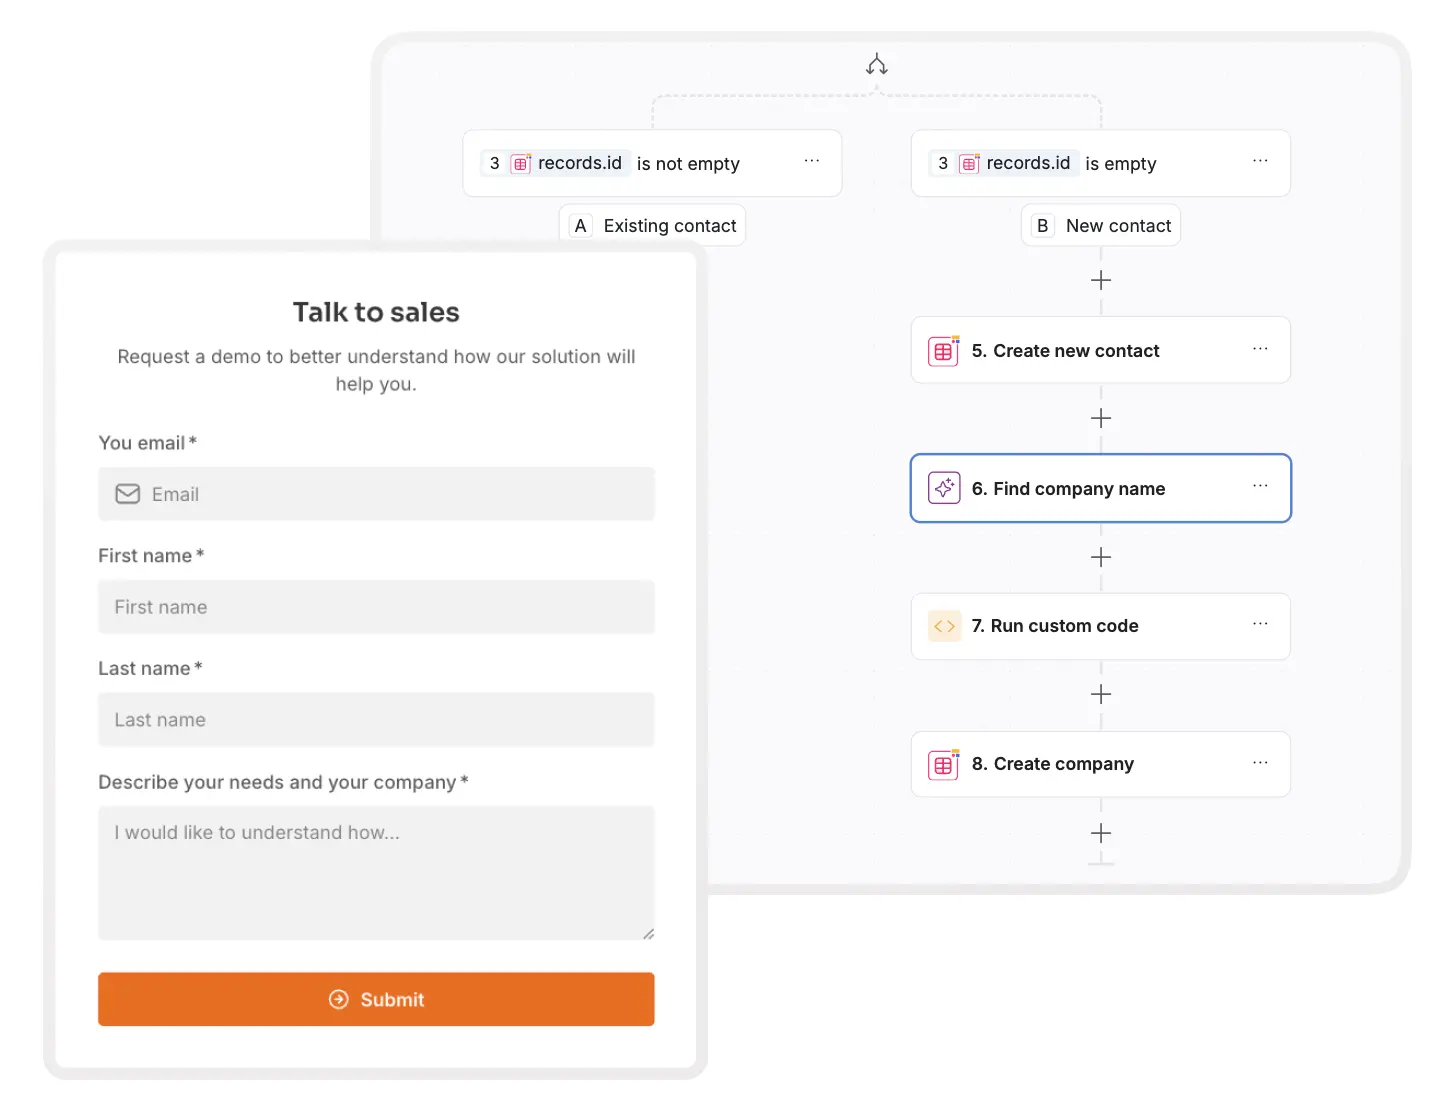Select the 'B New contact' branch label

coord(1100,225)
